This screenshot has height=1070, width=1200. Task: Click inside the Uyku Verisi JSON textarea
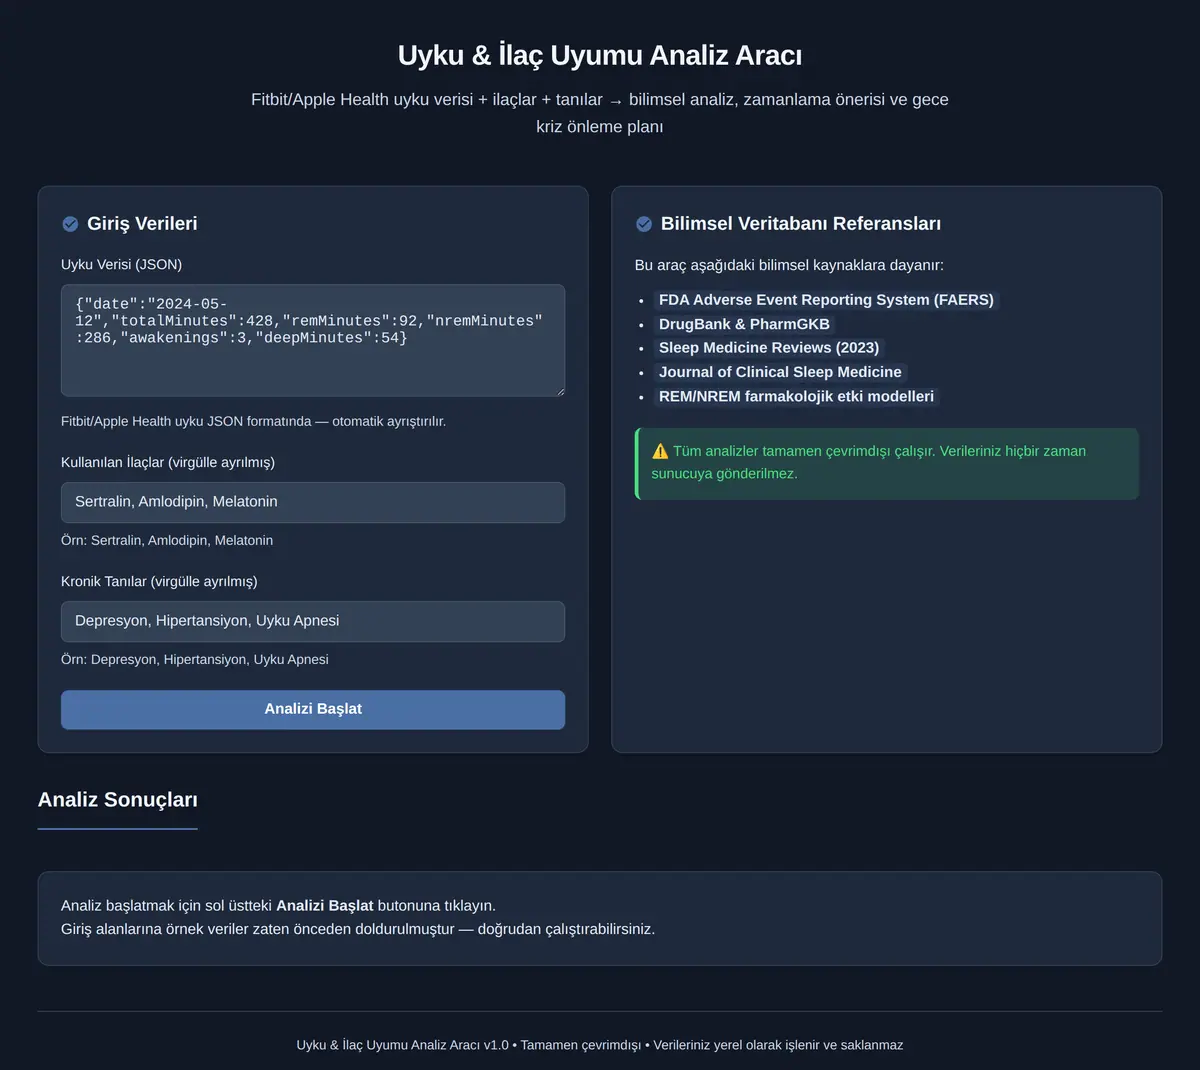(x=313, y=340)
